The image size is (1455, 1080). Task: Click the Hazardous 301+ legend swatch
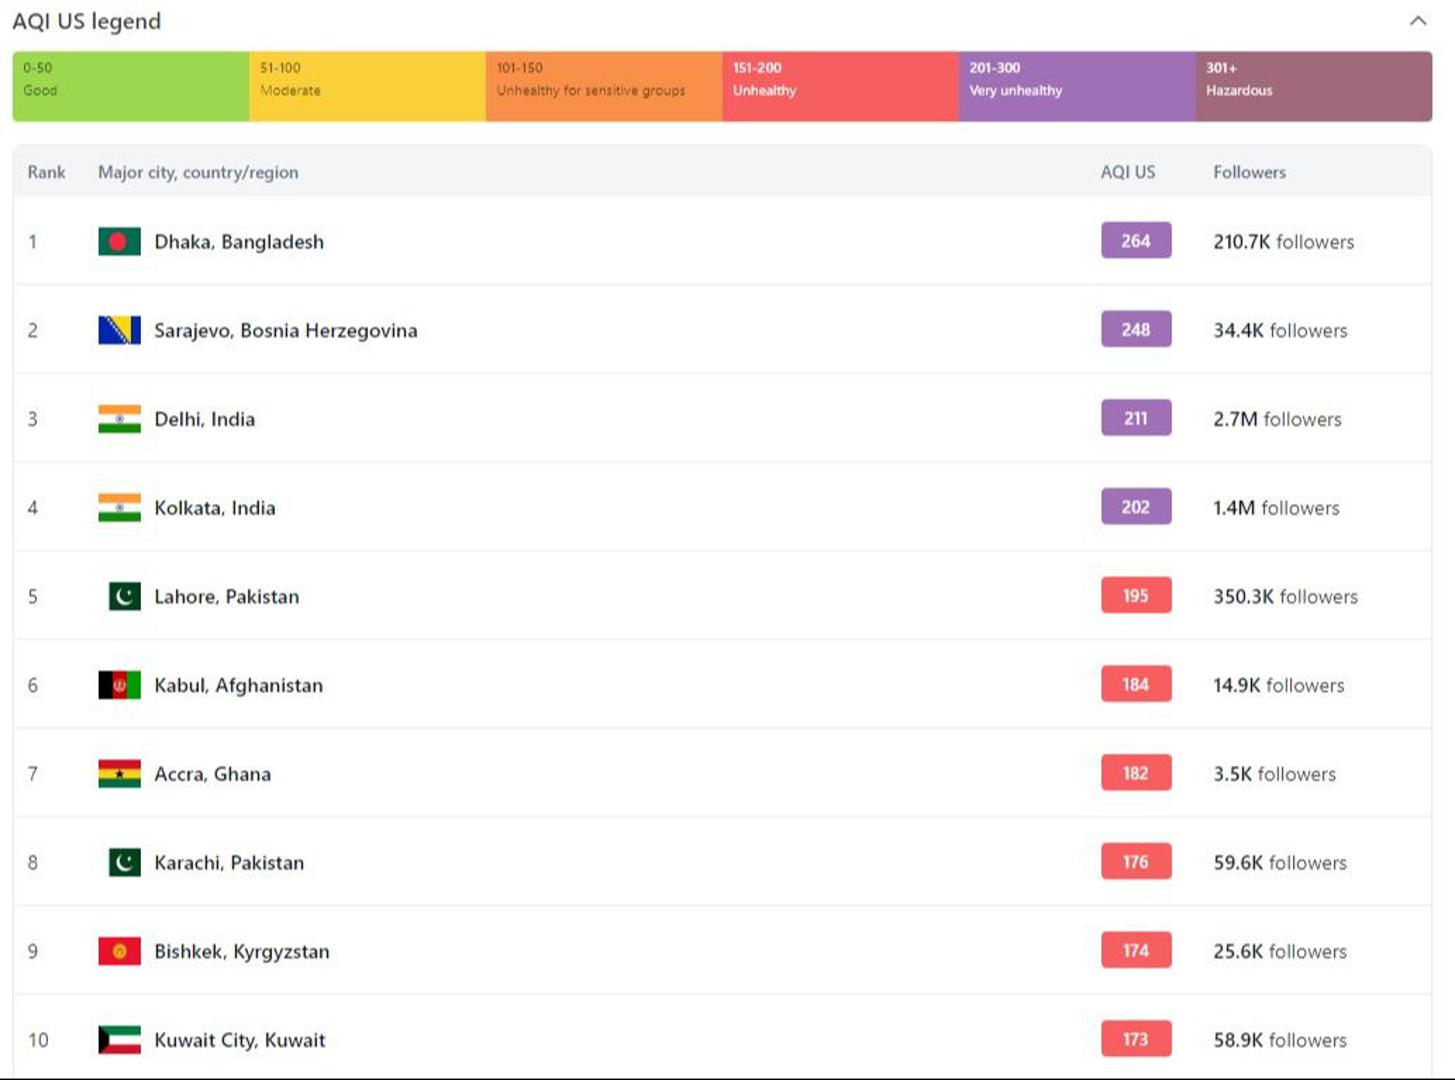[x=1313, y=87]
